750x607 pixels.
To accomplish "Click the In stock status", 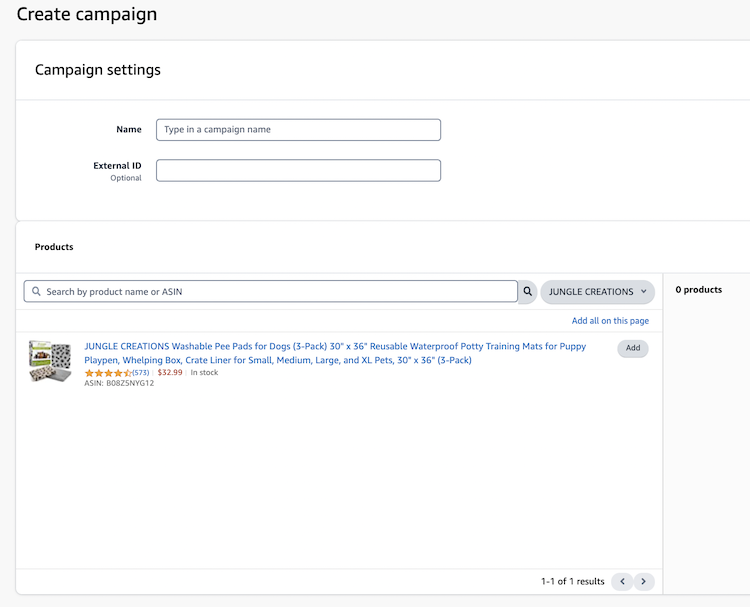I will (204, 372).
